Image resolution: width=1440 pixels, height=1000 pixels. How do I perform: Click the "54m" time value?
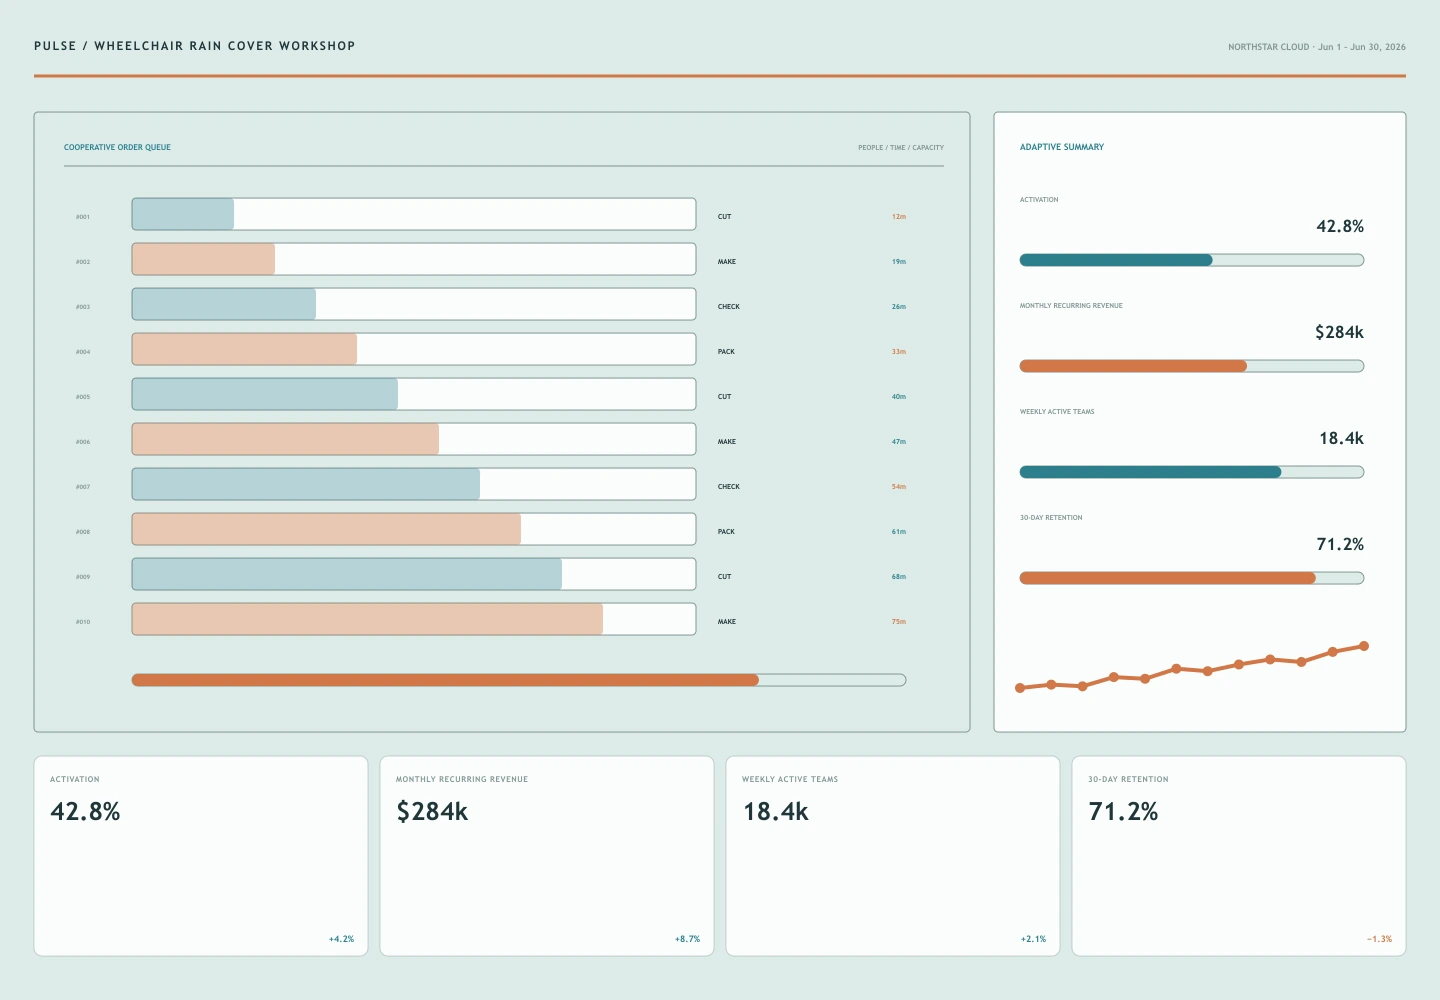click(x=899, y=487)
